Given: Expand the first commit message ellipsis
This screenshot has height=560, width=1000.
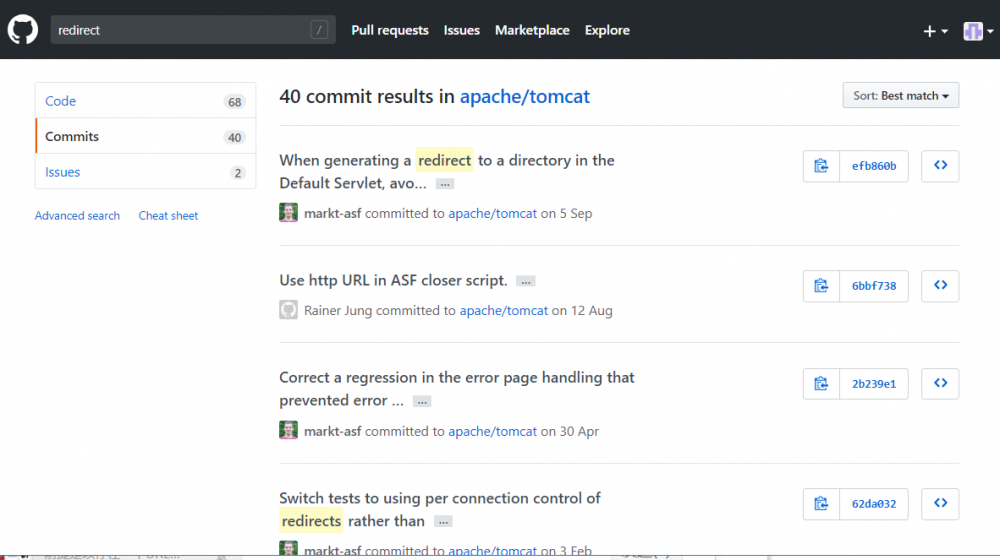Looking at the screenshot, I should (x=445, y=184).
